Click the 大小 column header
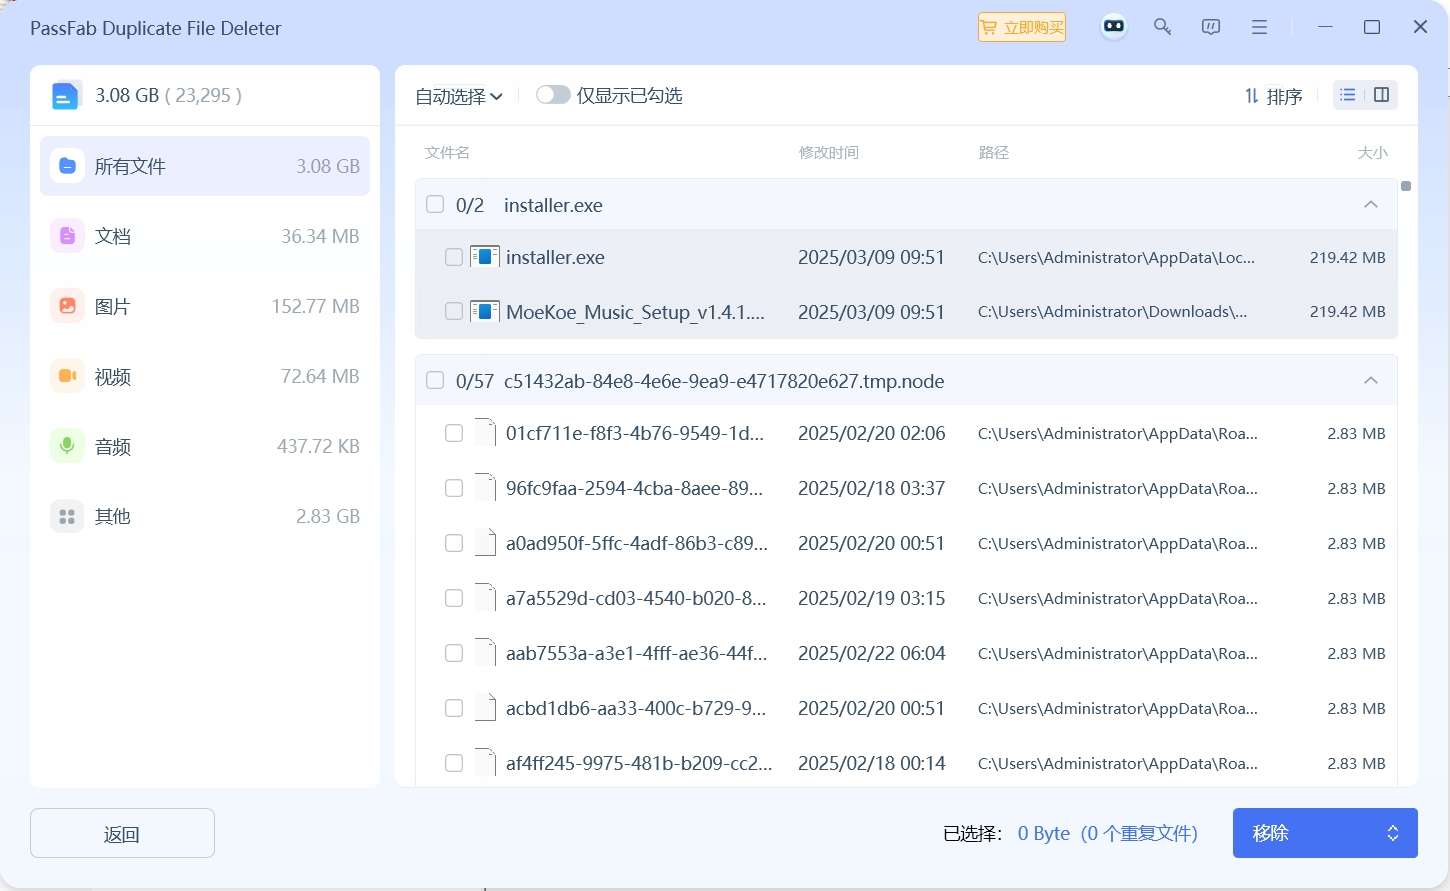The width and height of the screenshot is (1450, 891). [1372, 153]
